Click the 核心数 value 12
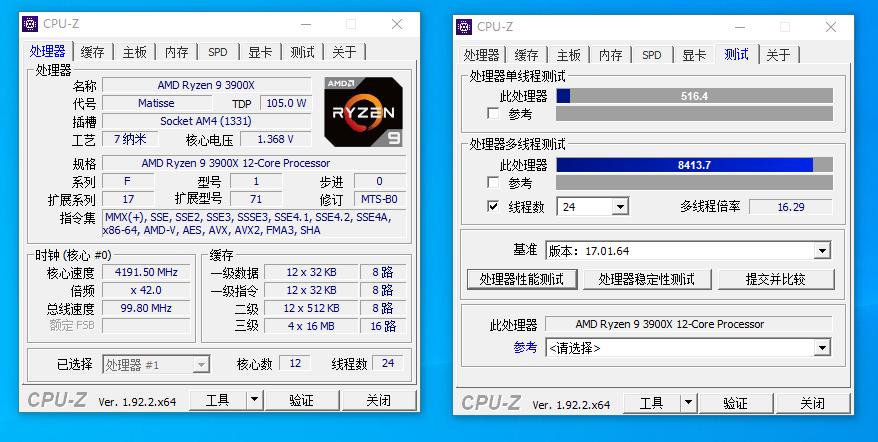 (295, 363)
